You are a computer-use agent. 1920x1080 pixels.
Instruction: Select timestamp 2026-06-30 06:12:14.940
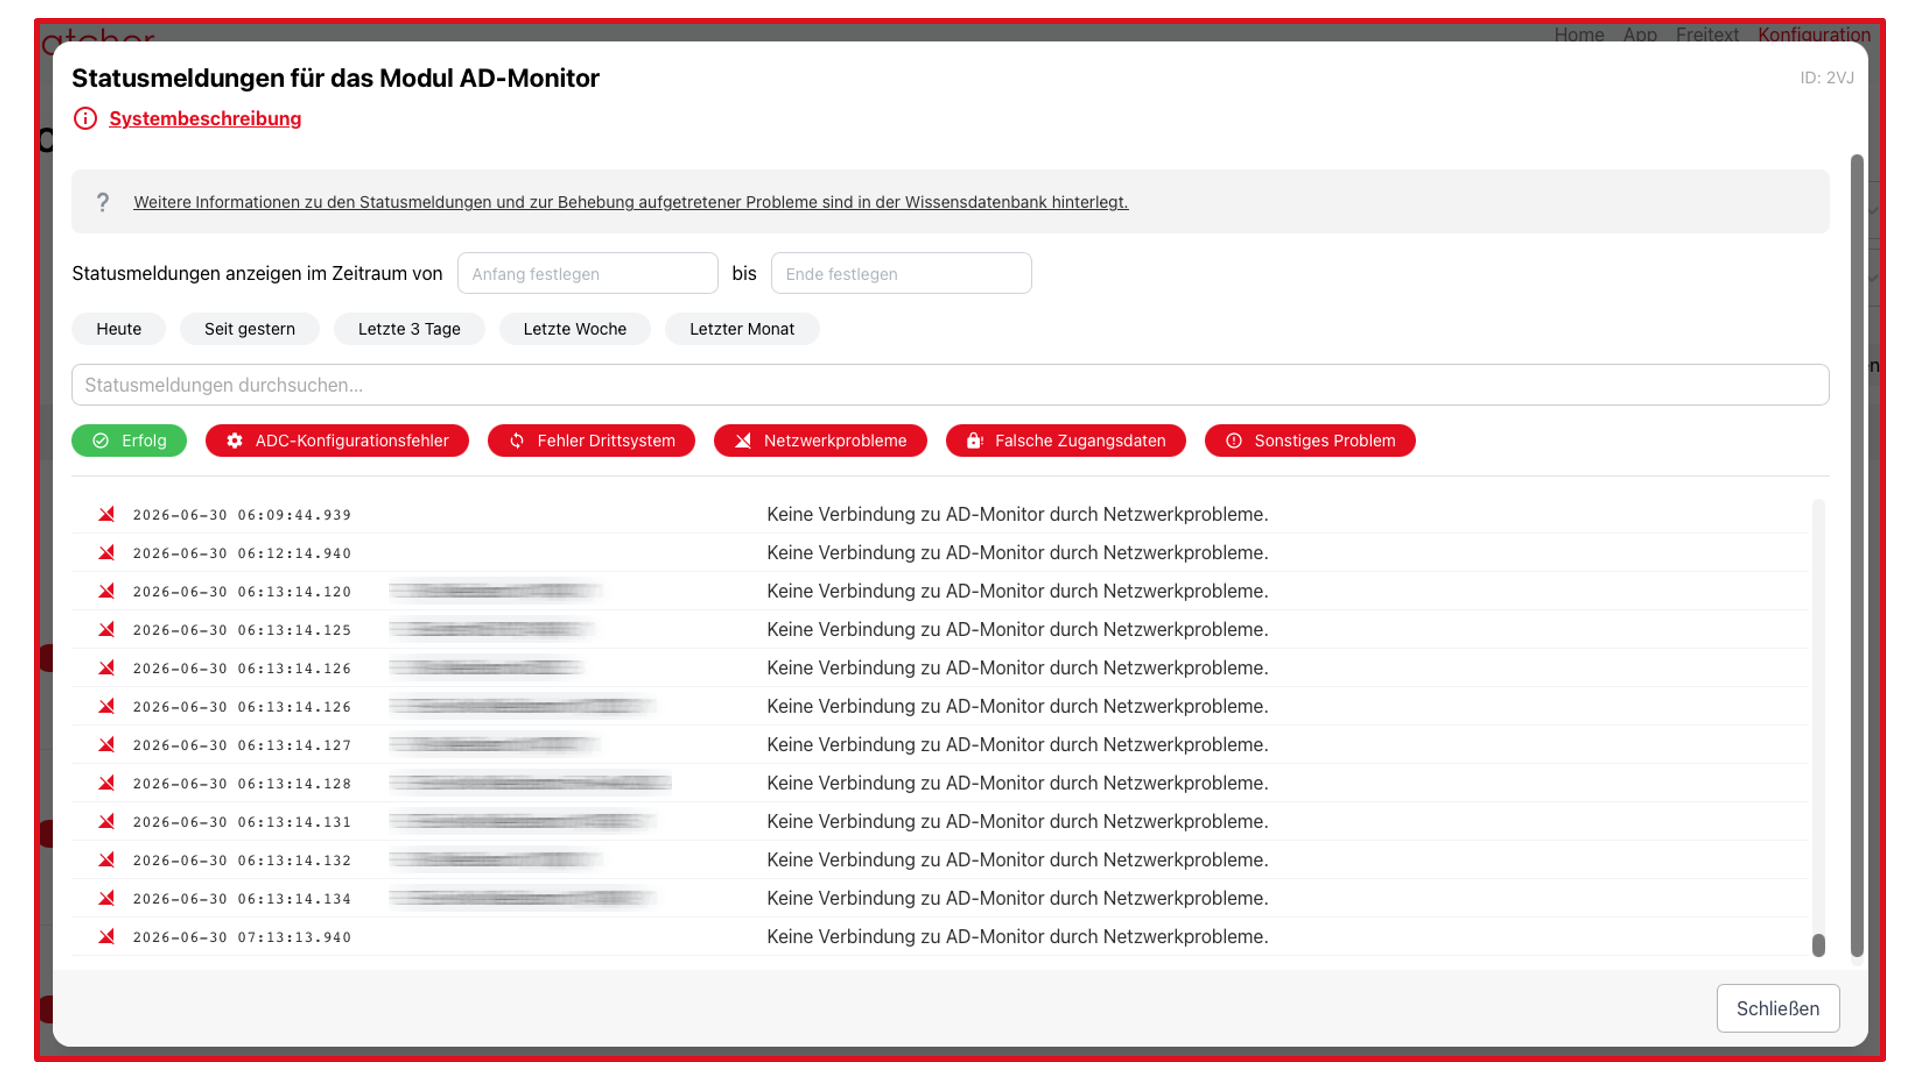242,553
